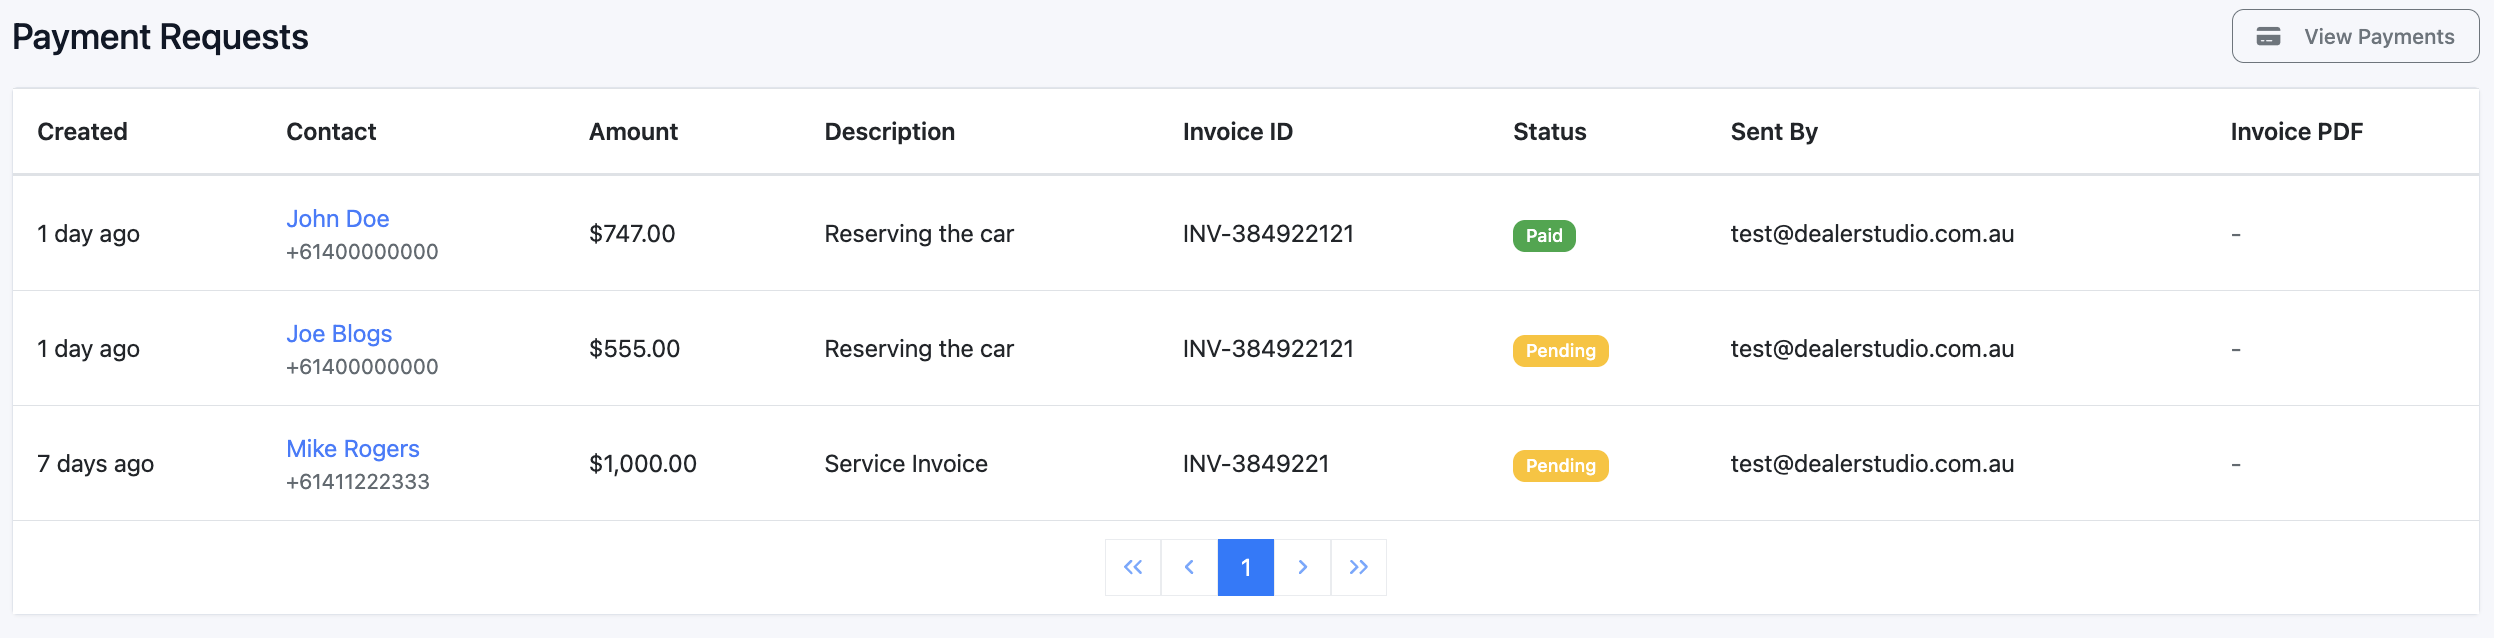
Task: Go to next page with right chevron
Action: click(1302, 567)
